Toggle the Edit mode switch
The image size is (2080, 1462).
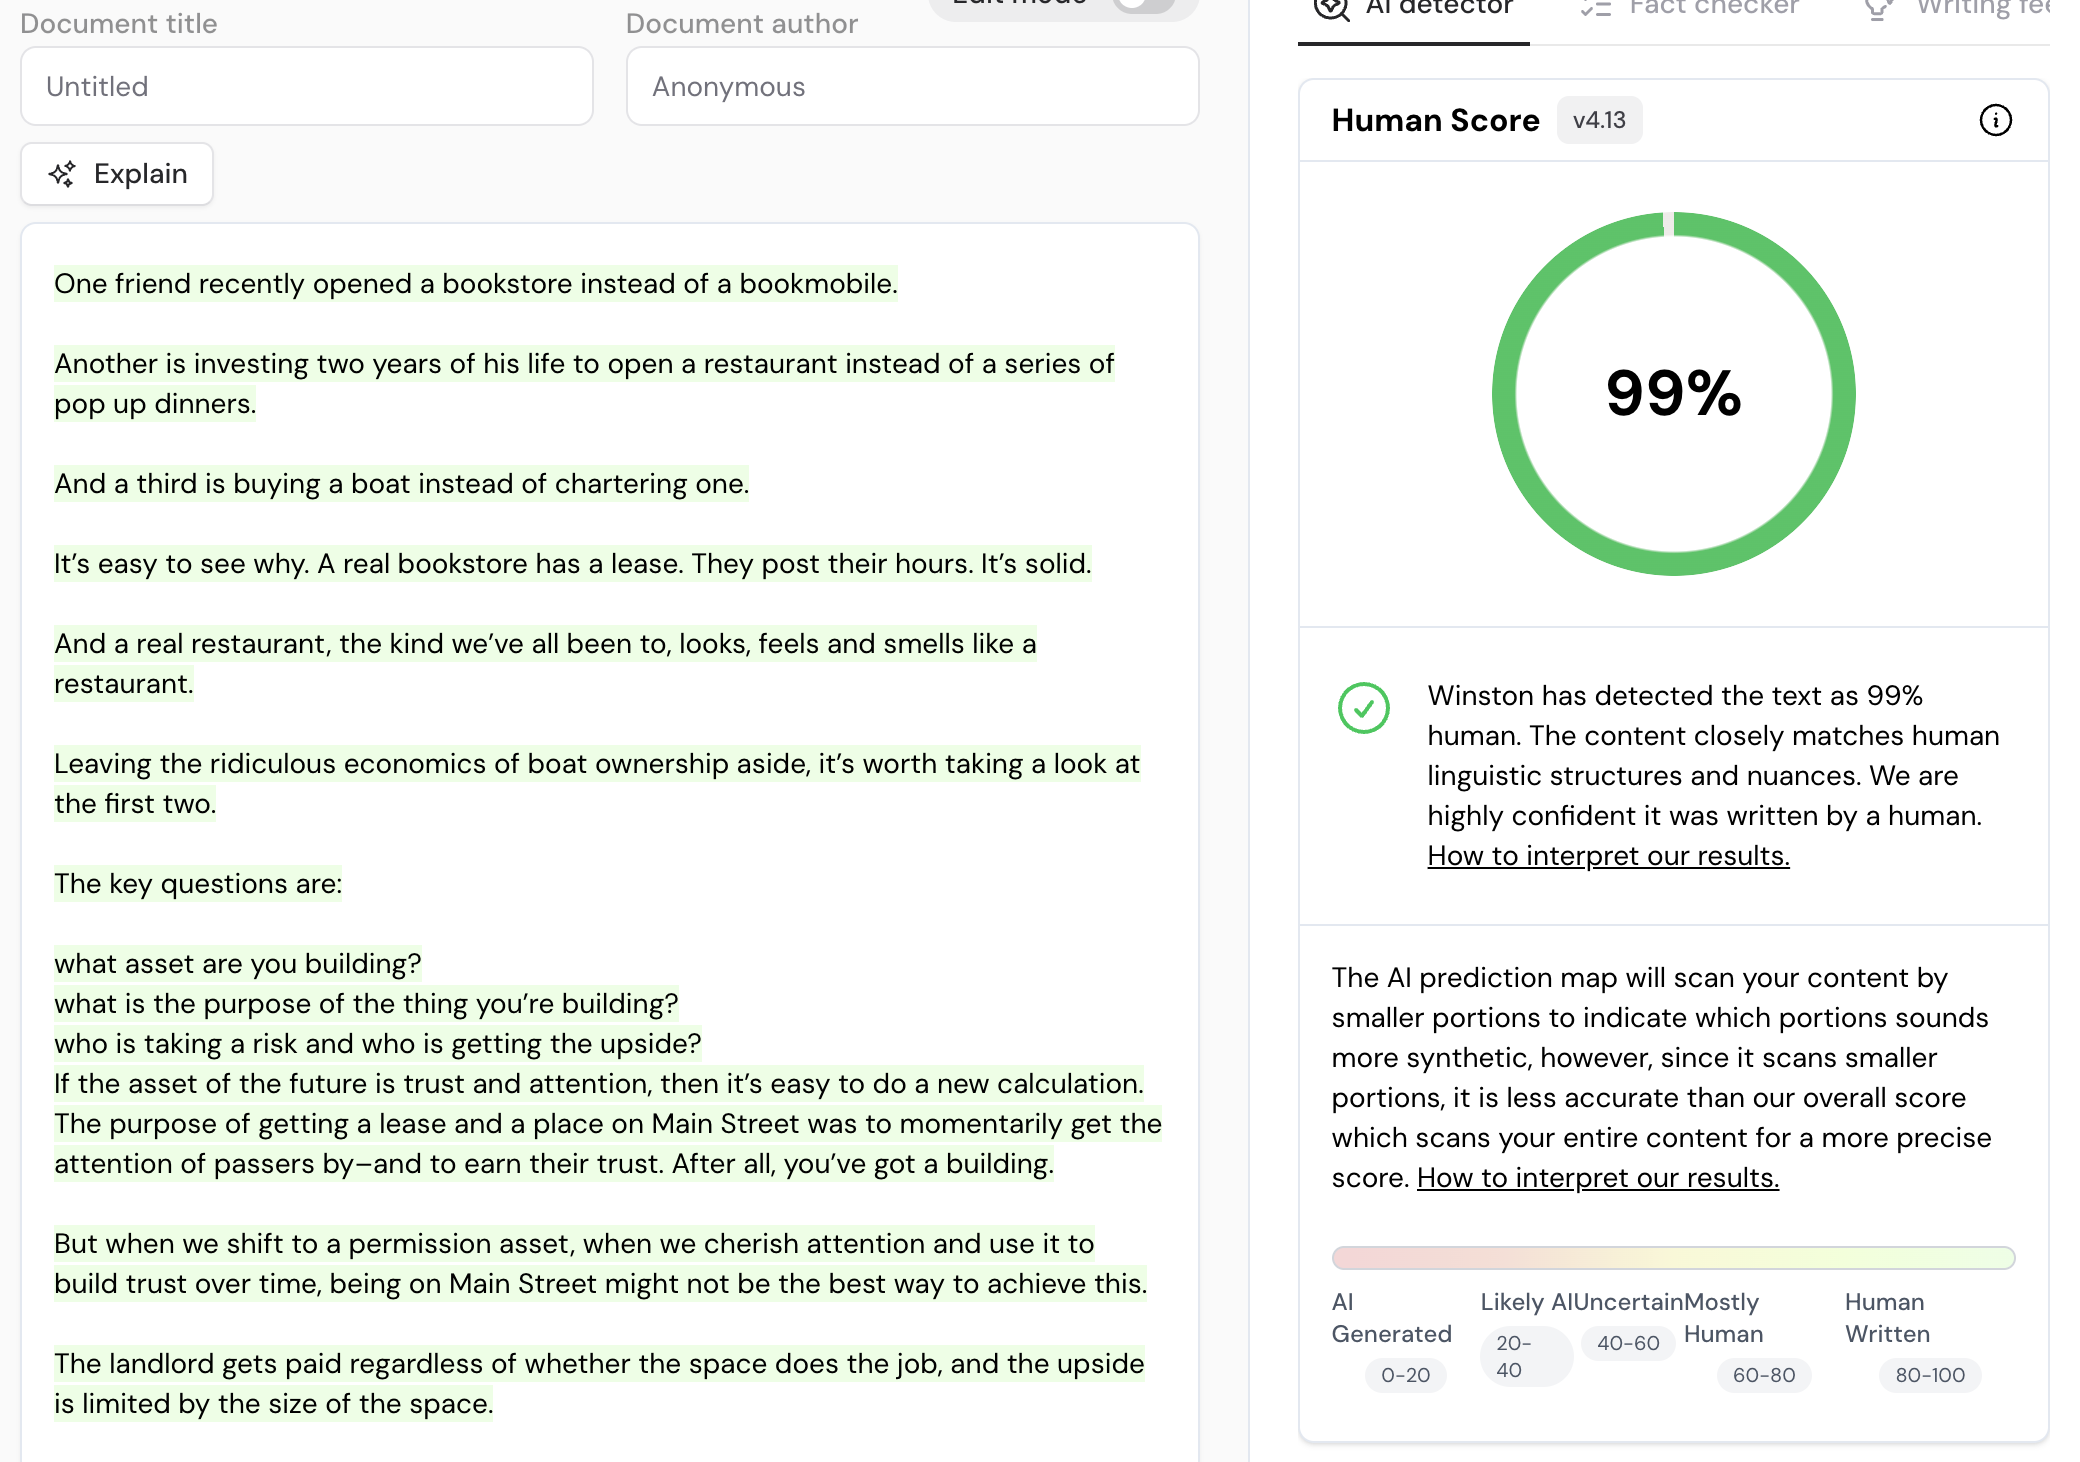[x=1144, y=5]
